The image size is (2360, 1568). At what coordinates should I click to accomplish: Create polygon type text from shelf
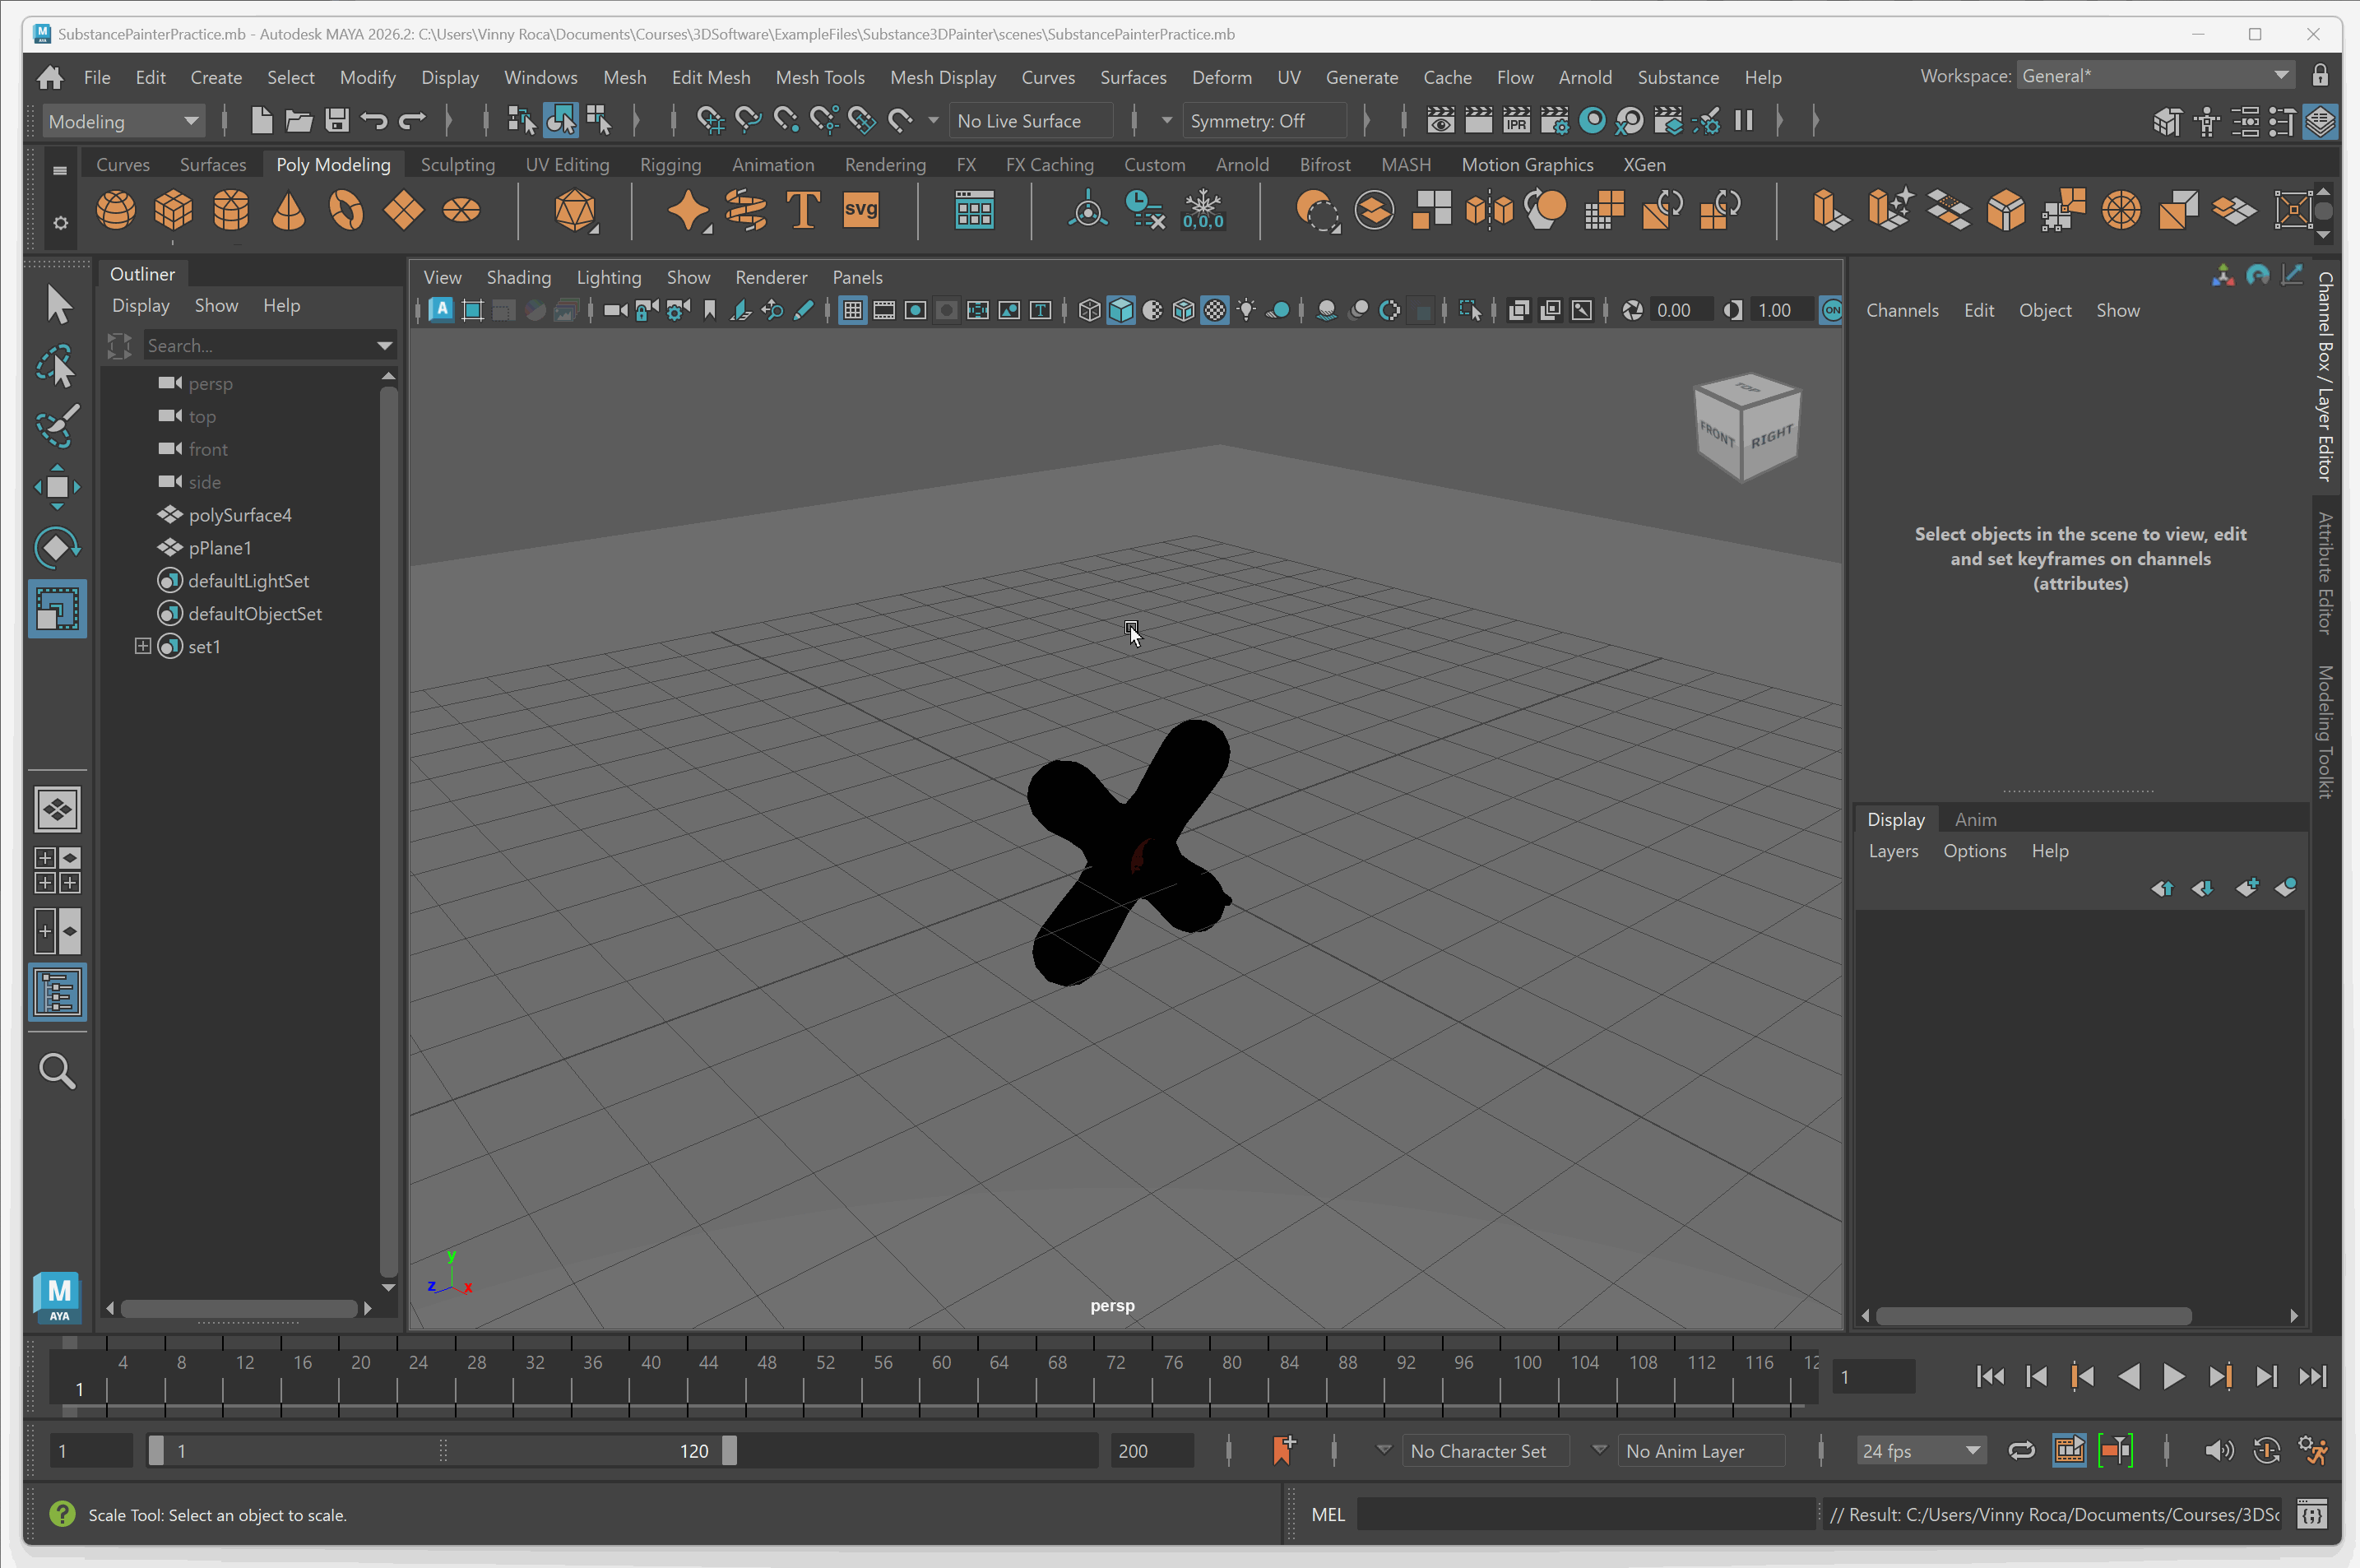(x=803, y=211)
